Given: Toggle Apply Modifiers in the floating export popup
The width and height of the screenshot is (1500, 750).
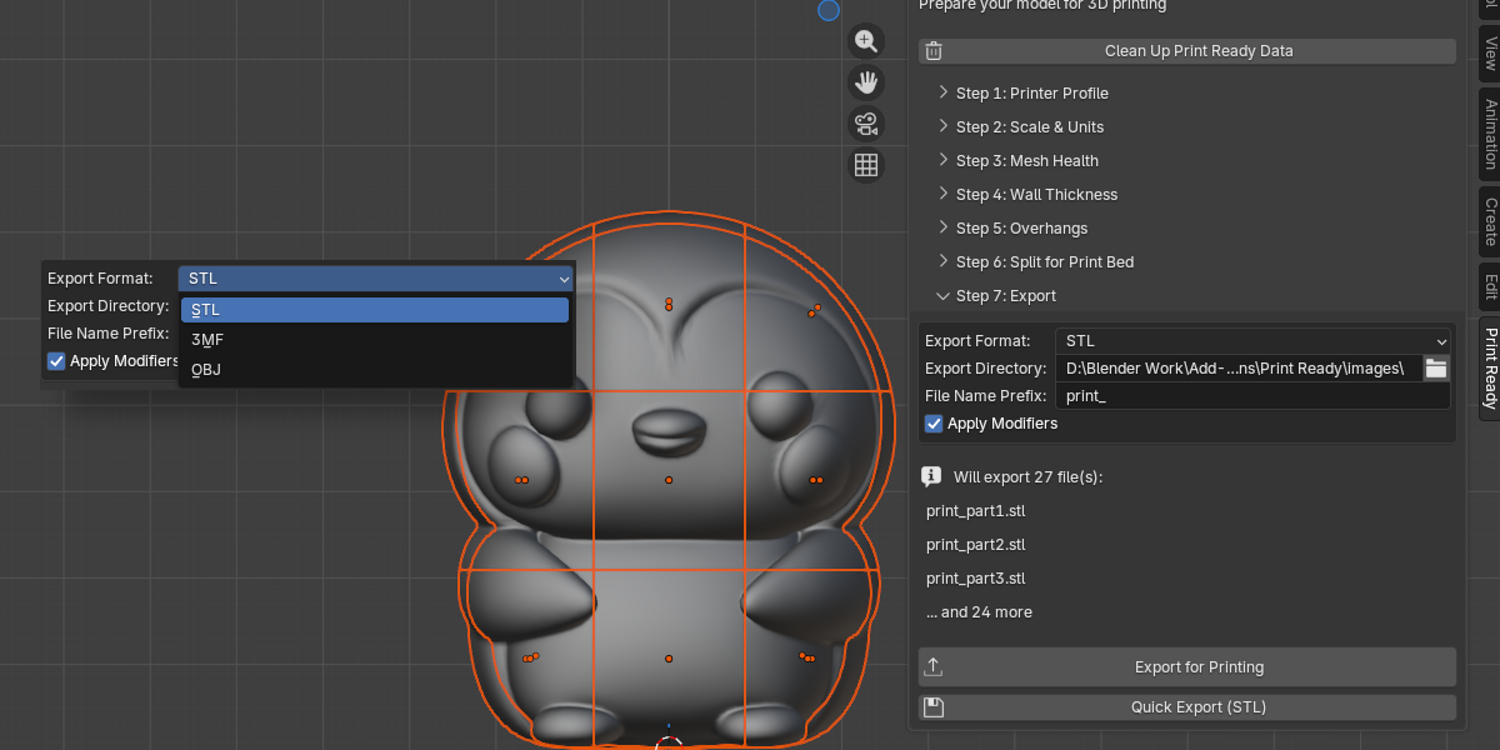Looking at the screenshot, I should point(57,361).
